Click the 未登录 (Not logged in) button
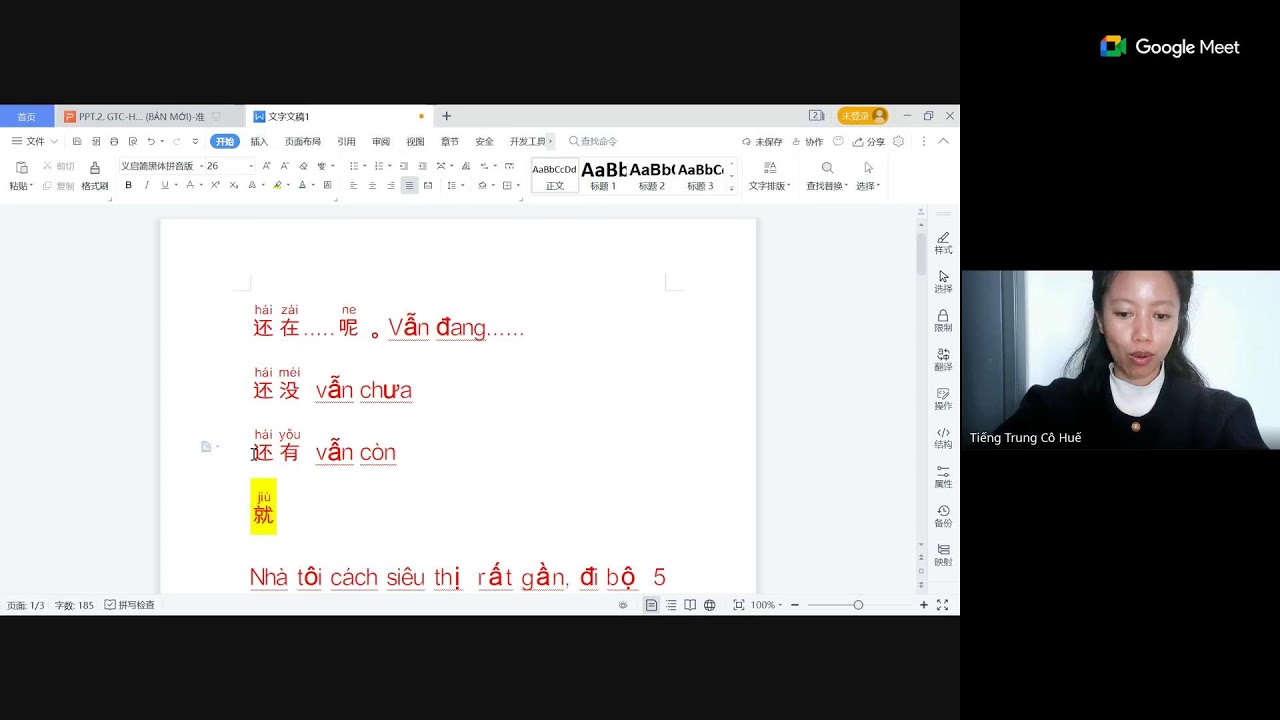1280x720 pixels. click(x=862, y=116)
